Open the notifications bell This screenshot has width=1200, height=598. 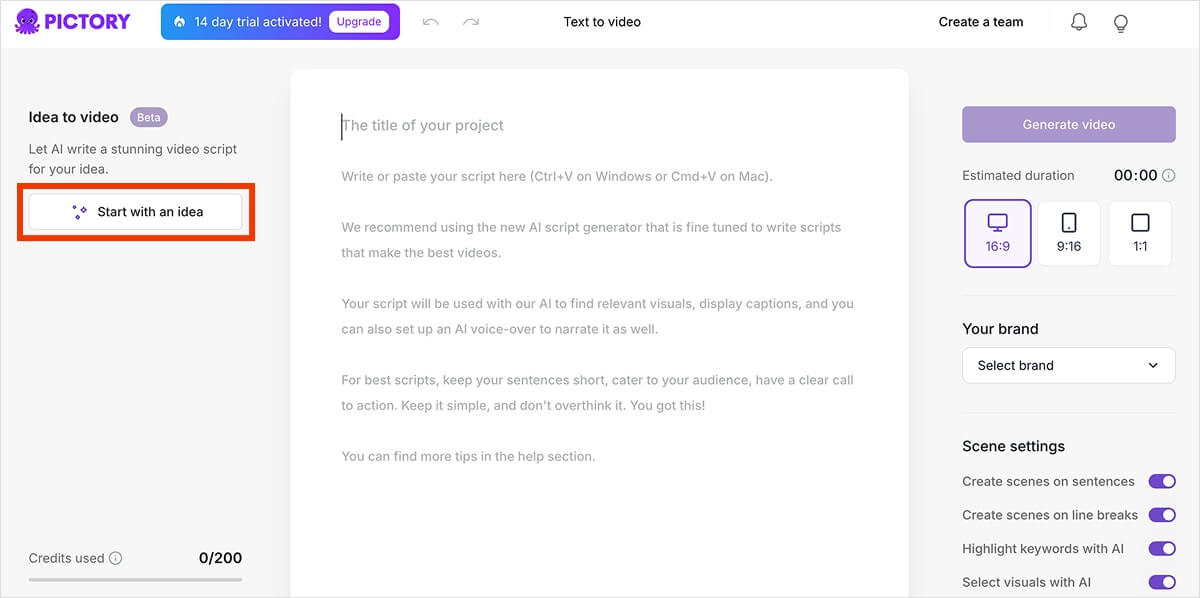[1079, 22]
